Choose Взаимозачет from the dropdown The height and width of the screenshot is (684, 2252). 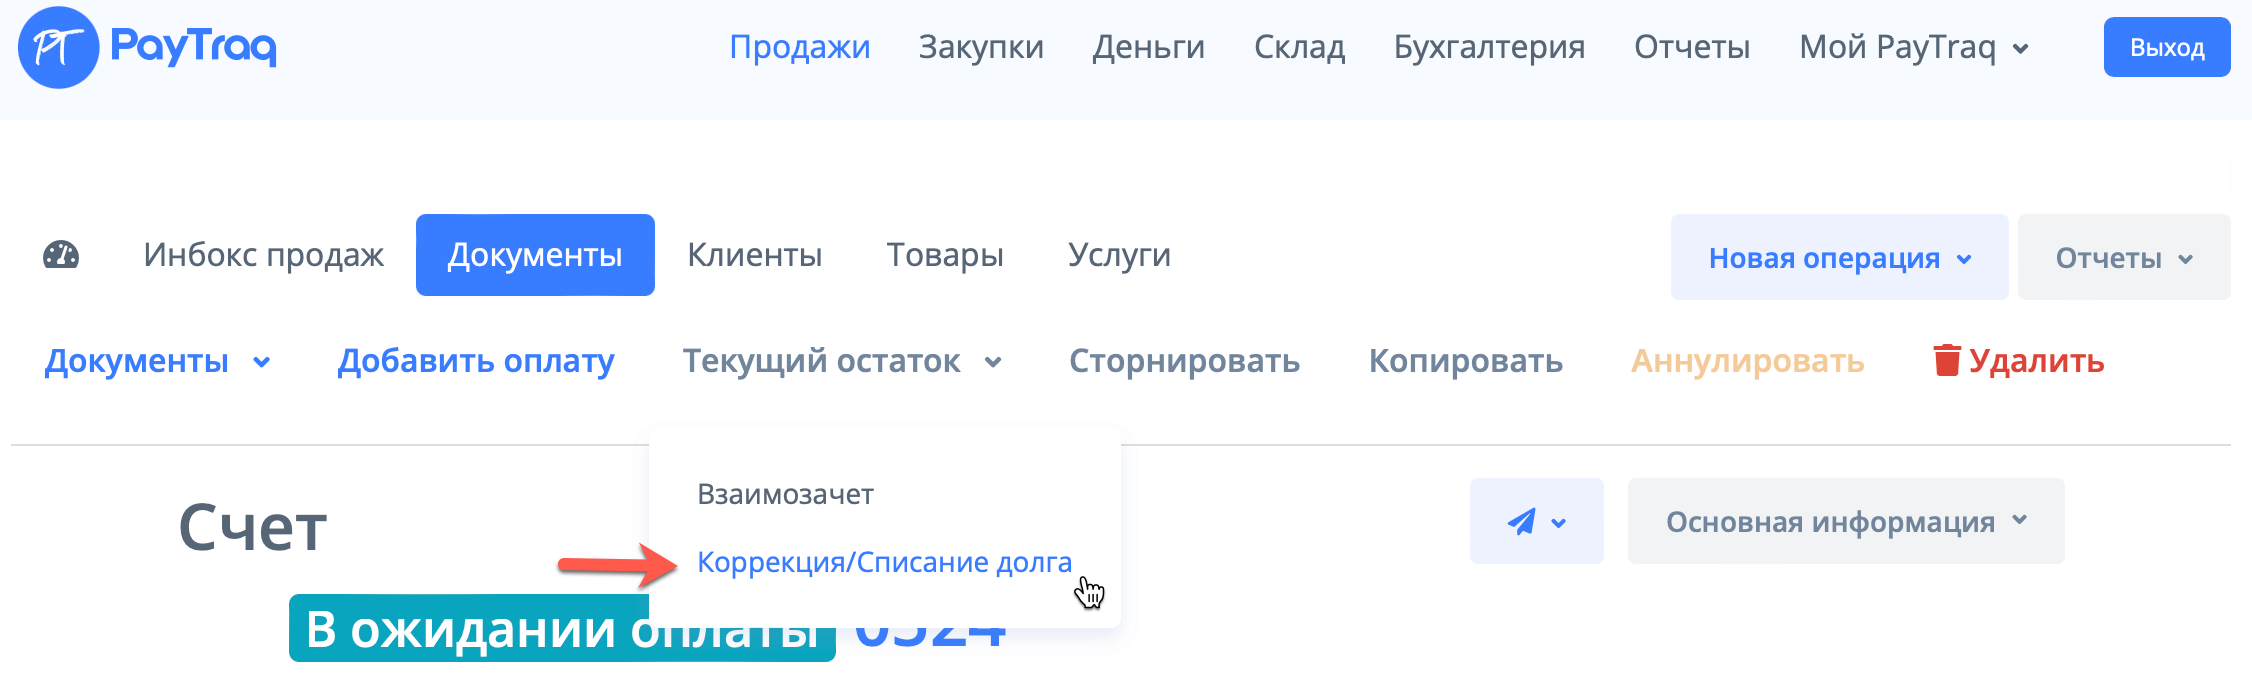click(x=785, y=494)
